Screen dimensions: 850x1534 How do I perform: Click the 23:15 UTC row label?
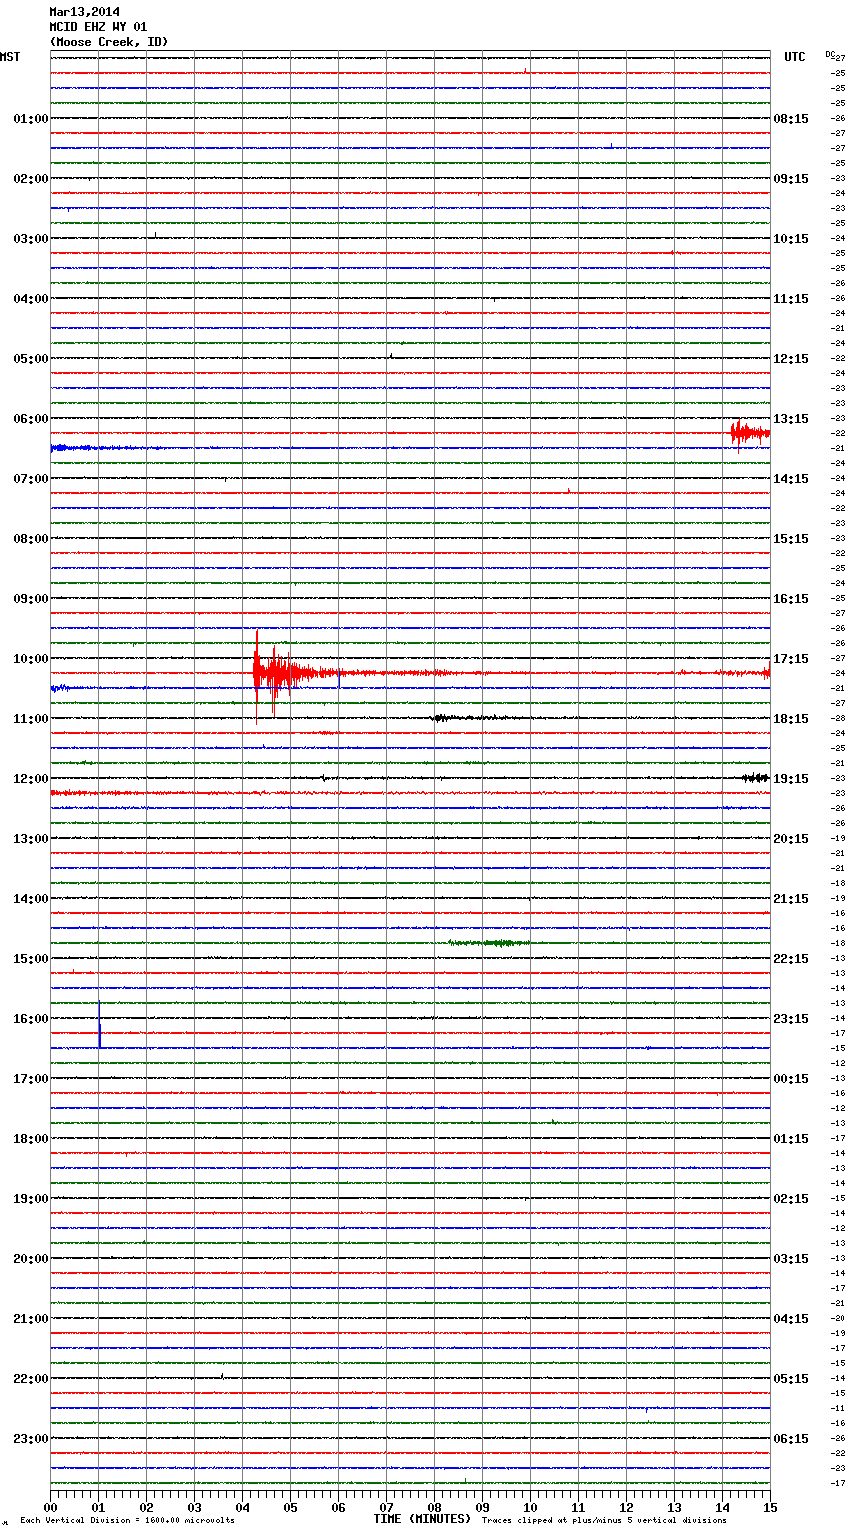791,1019
